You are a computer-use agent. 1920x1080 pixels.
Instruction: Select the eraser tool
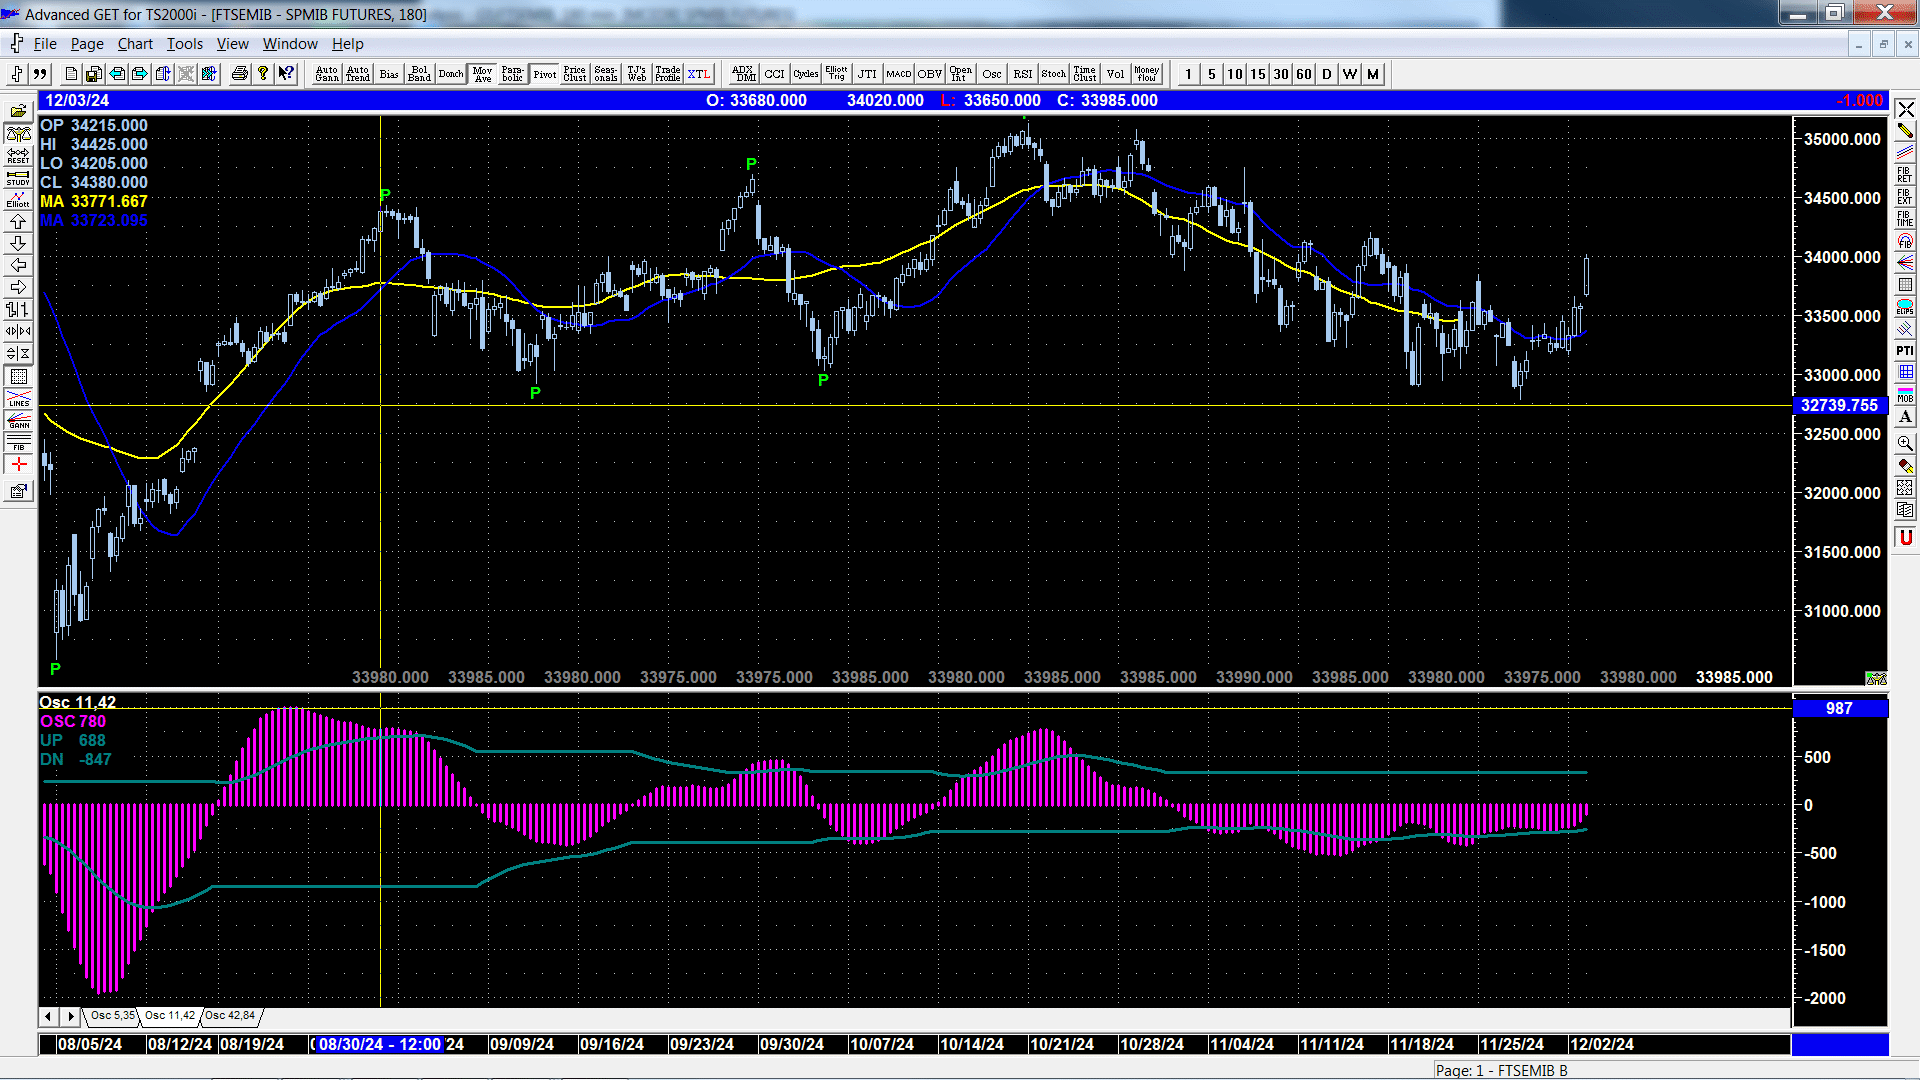click(x=1905, y=465)
